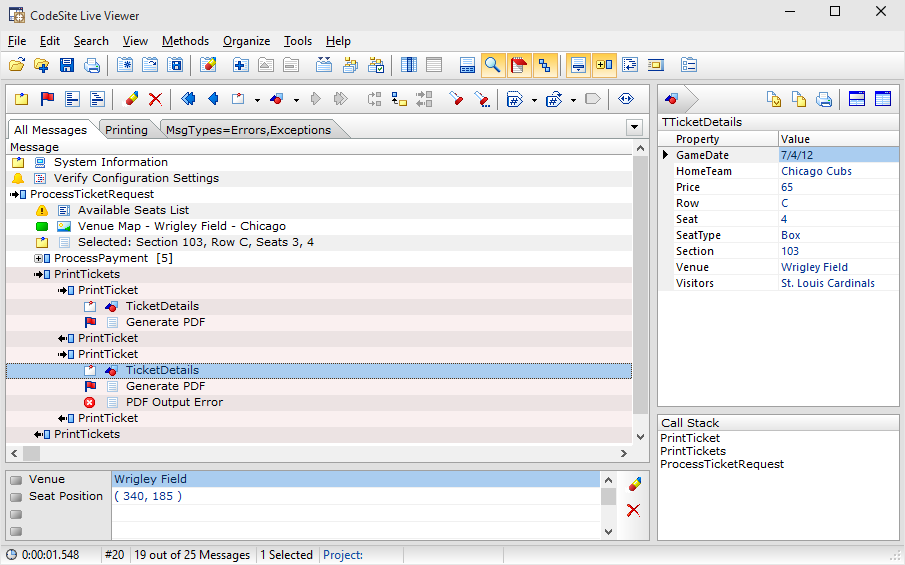
Task: Click the yellow tree hierarchy icon
Action: pyautogui.click(x=399, y=99)
